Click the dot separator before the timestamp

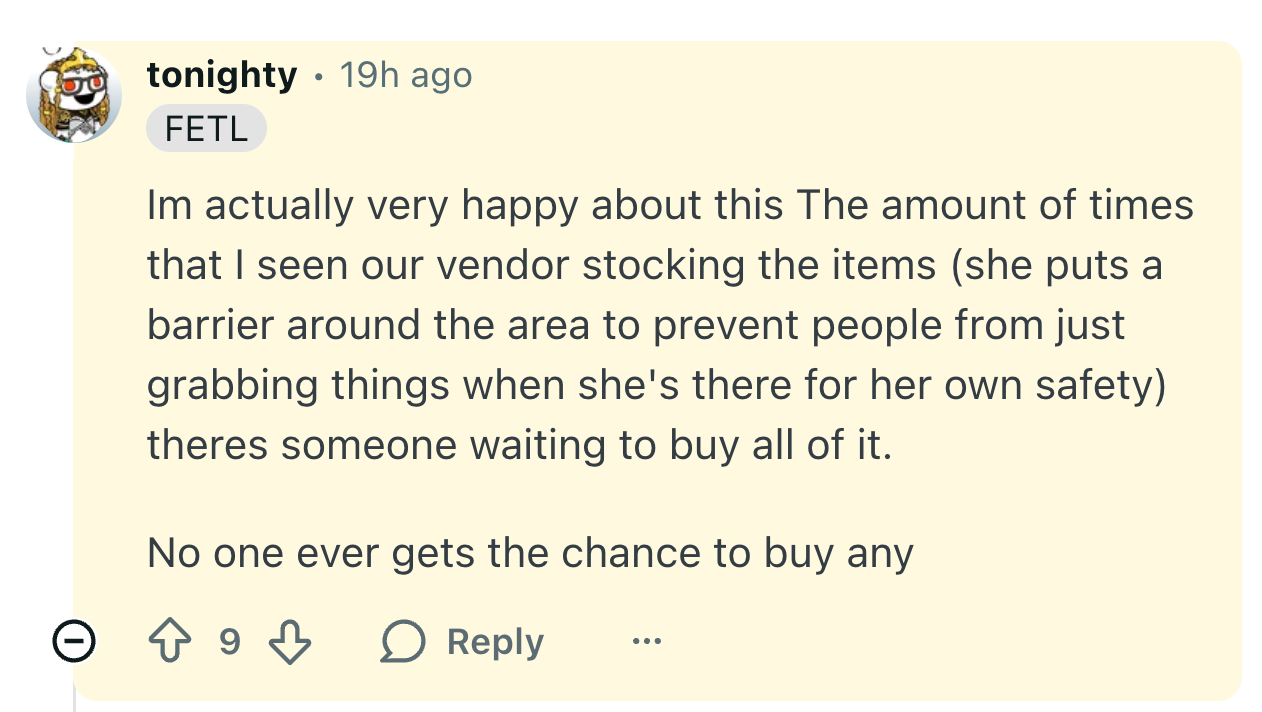(x=318, y=76)
